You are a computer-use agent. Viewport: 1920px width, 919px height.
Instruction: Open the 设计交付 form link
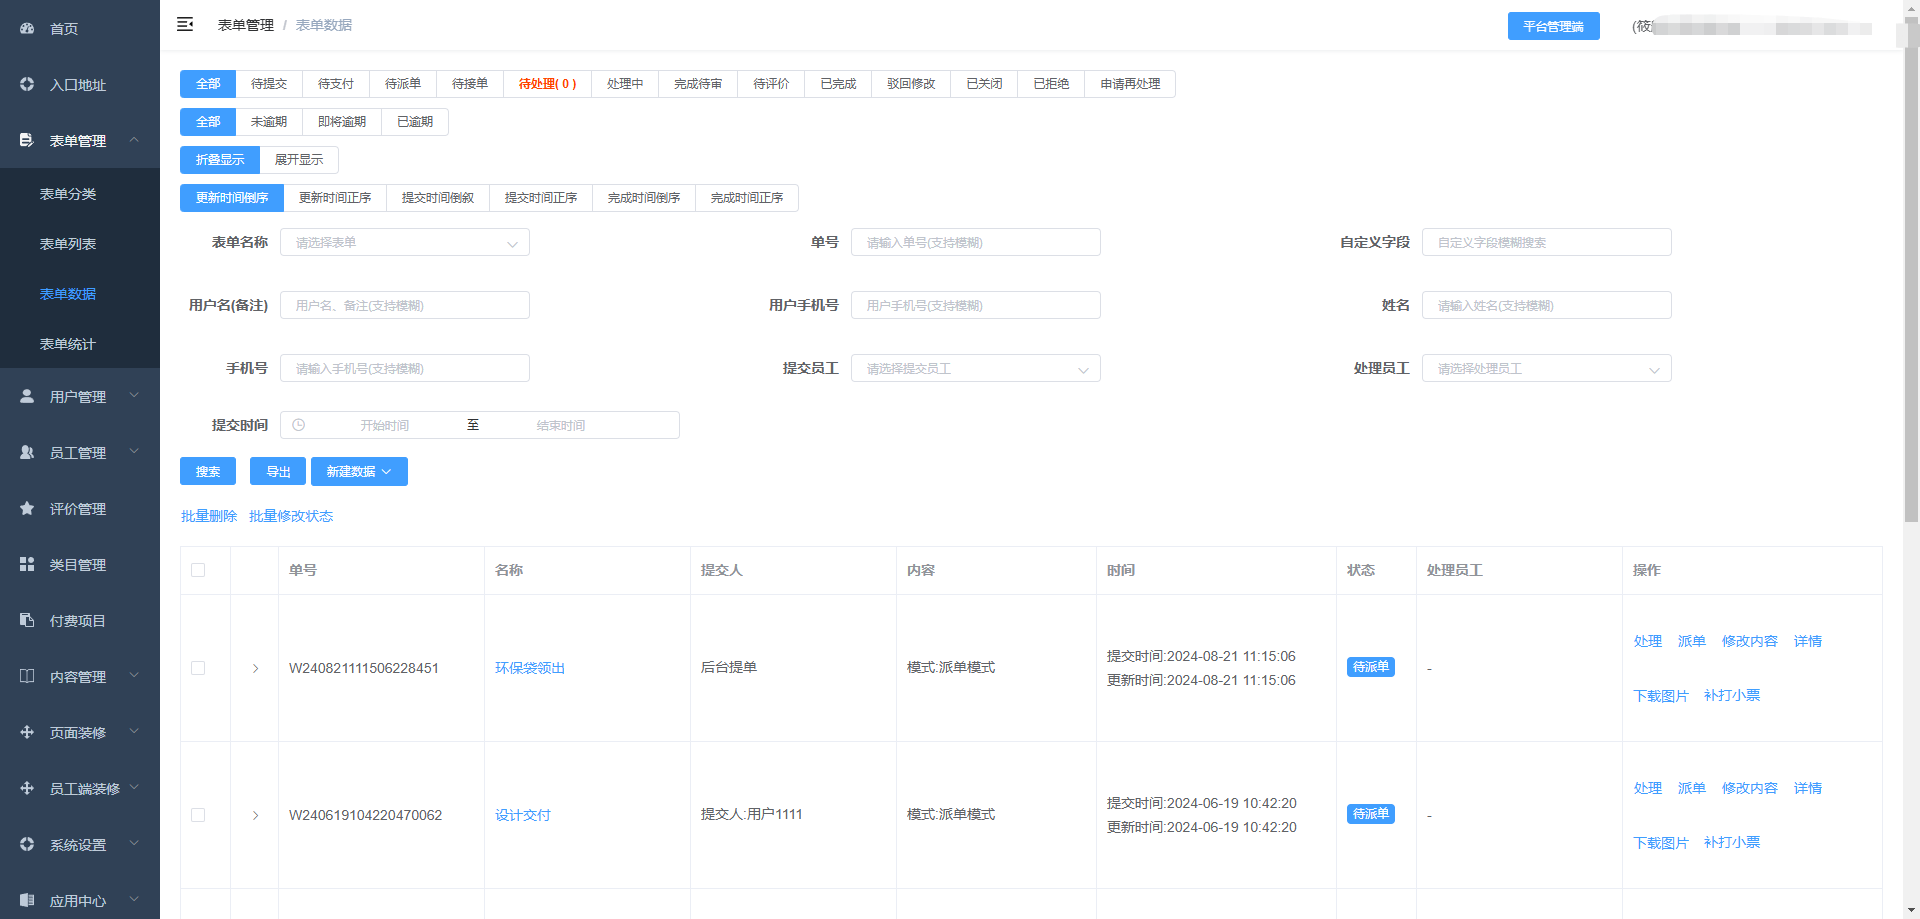523,815
